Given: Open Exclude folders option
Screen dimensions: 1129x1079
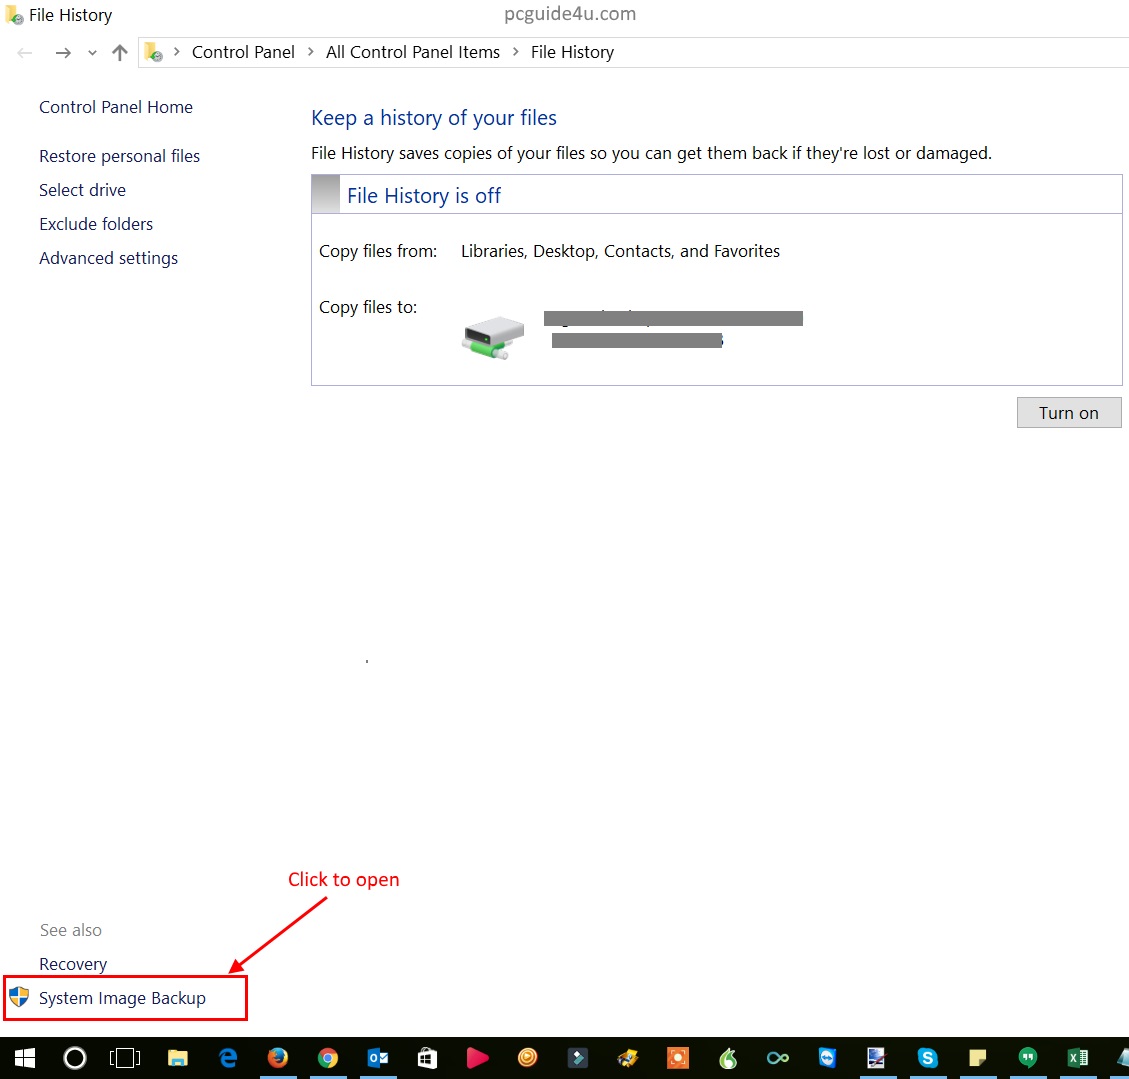Looking at the screenshot, I should click(x=96, y=224).
